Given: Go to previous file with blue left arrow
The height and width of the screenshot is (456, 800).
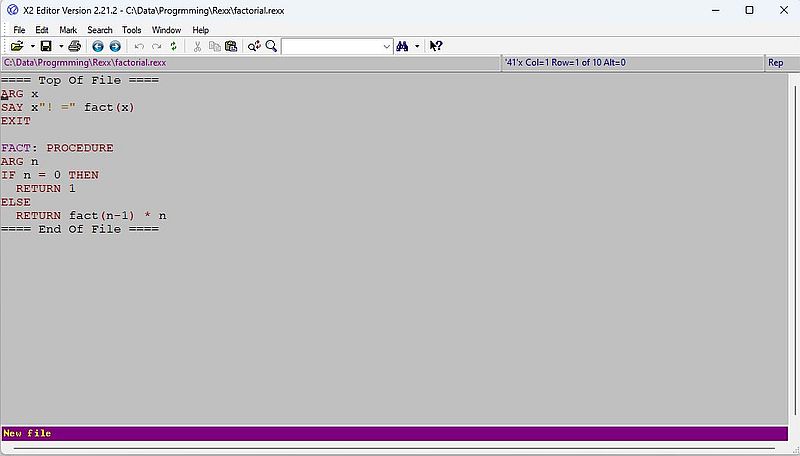Looking at the screenshot, I should point(98,46).
